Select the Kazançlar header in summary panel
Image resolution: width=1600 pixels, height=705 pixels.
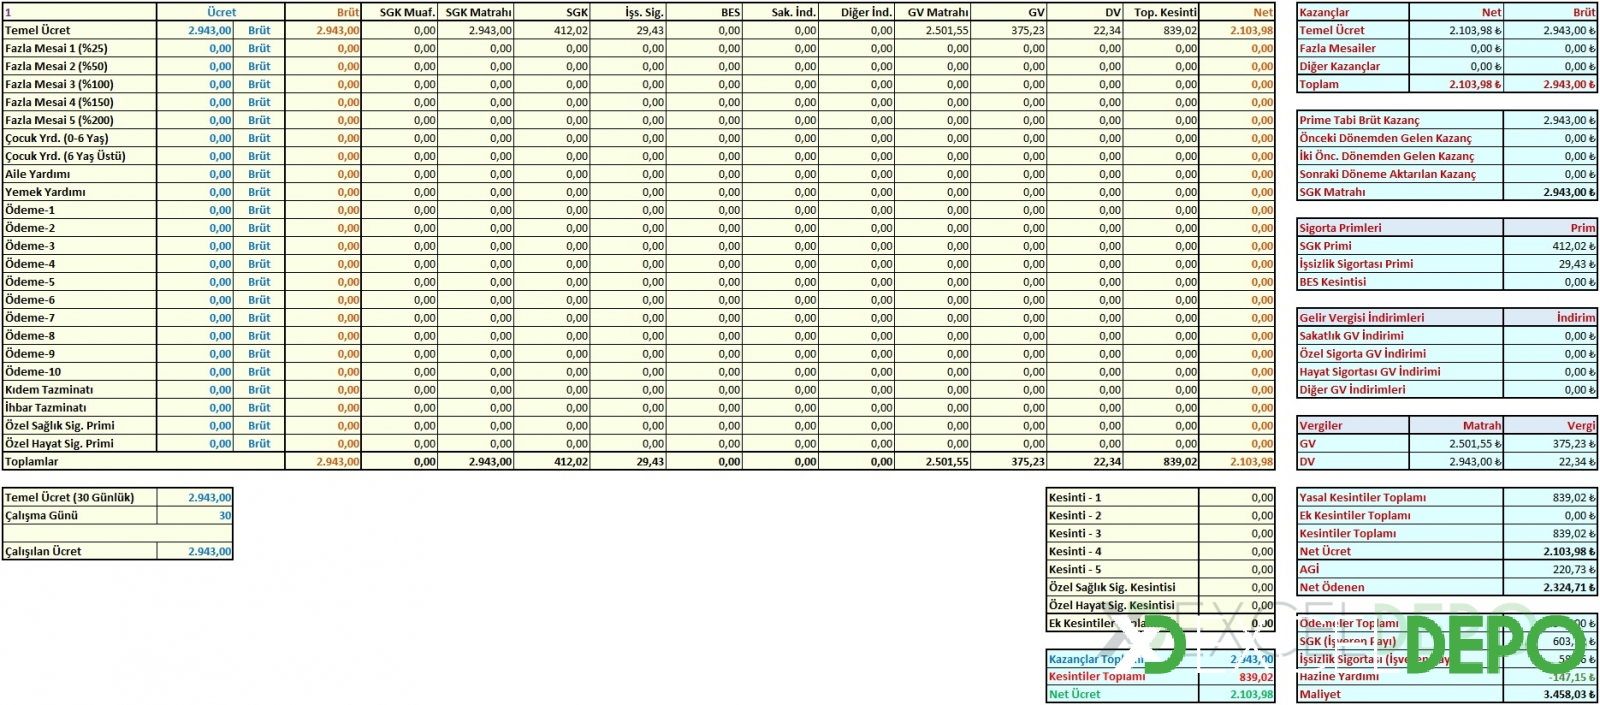pos(1352,12)
